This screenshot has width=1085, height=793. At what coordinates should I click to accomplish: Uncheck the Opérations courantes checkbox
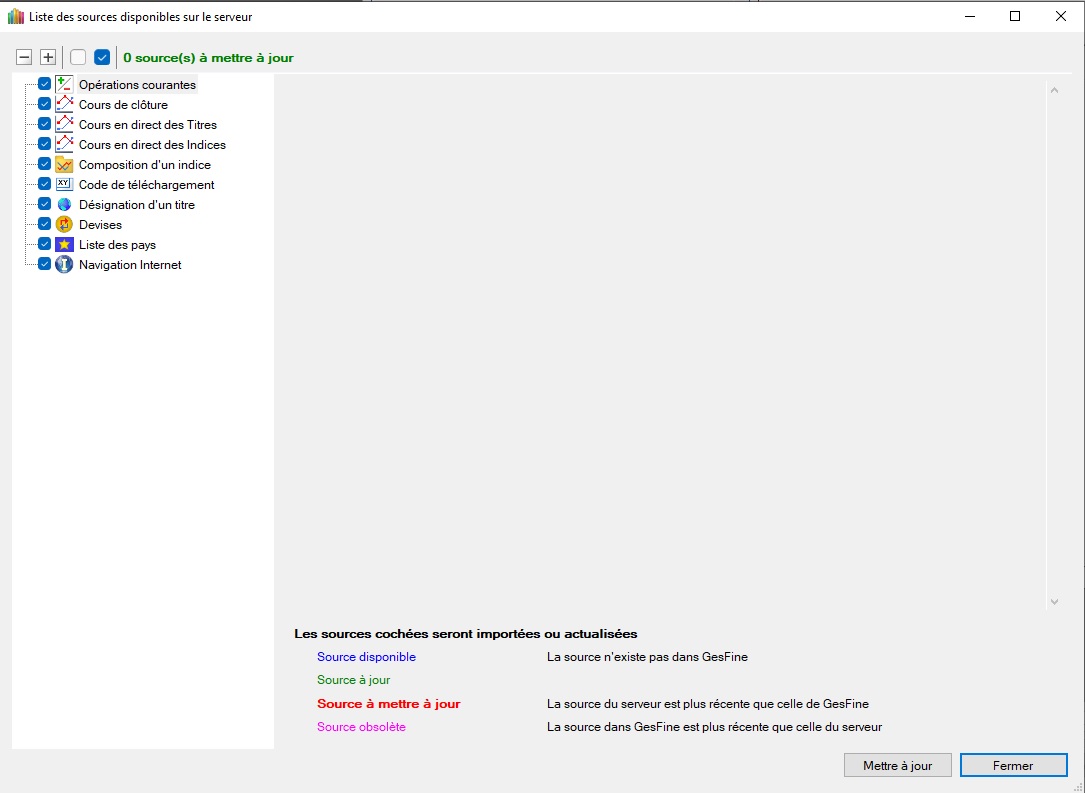pos(44,85)
